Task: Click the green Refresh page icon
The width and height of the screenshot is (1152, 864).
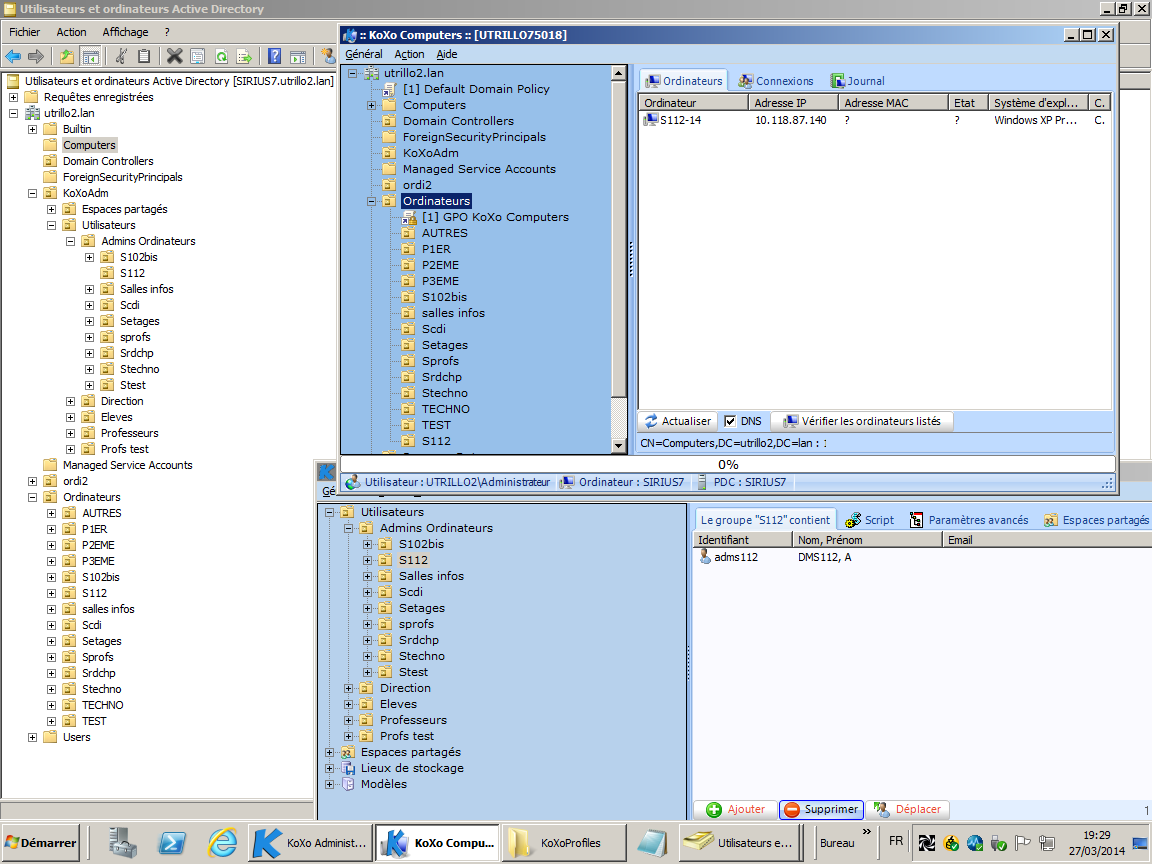Action: click(221, 57)
